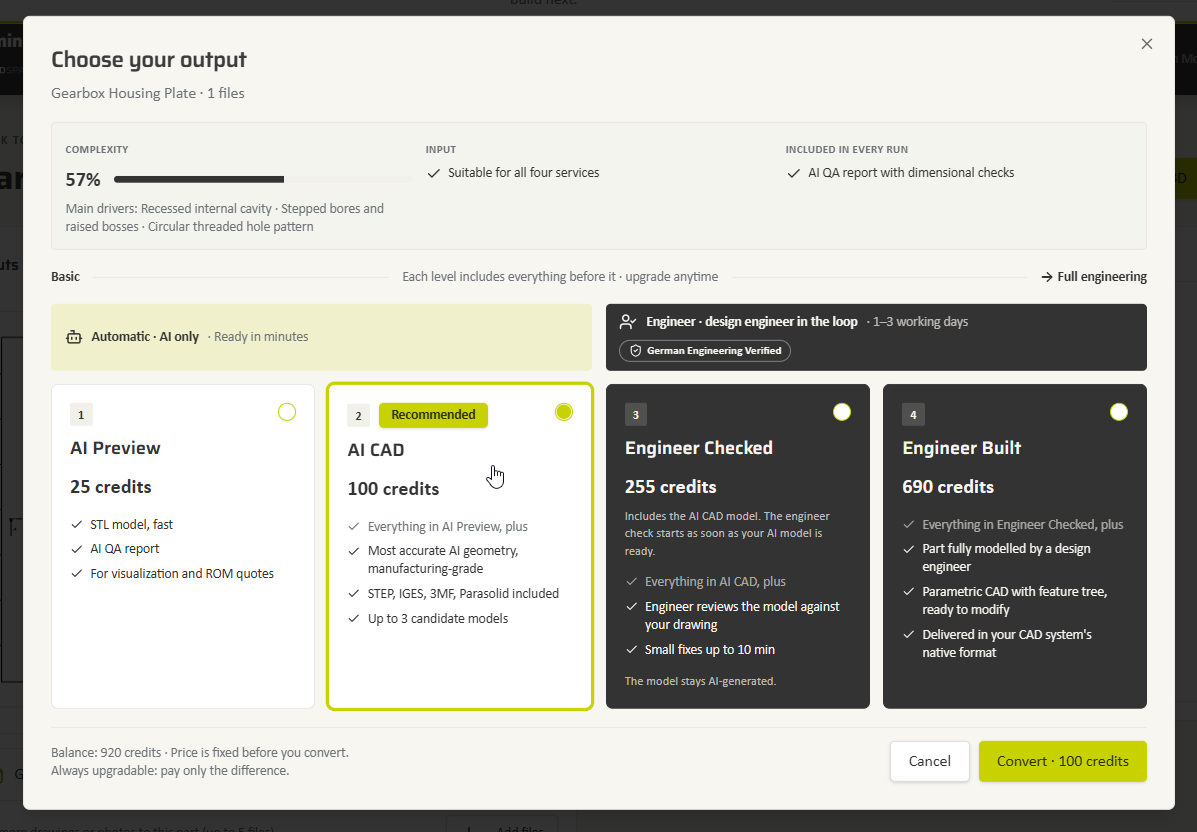Click the AI CAD card title

376,450
